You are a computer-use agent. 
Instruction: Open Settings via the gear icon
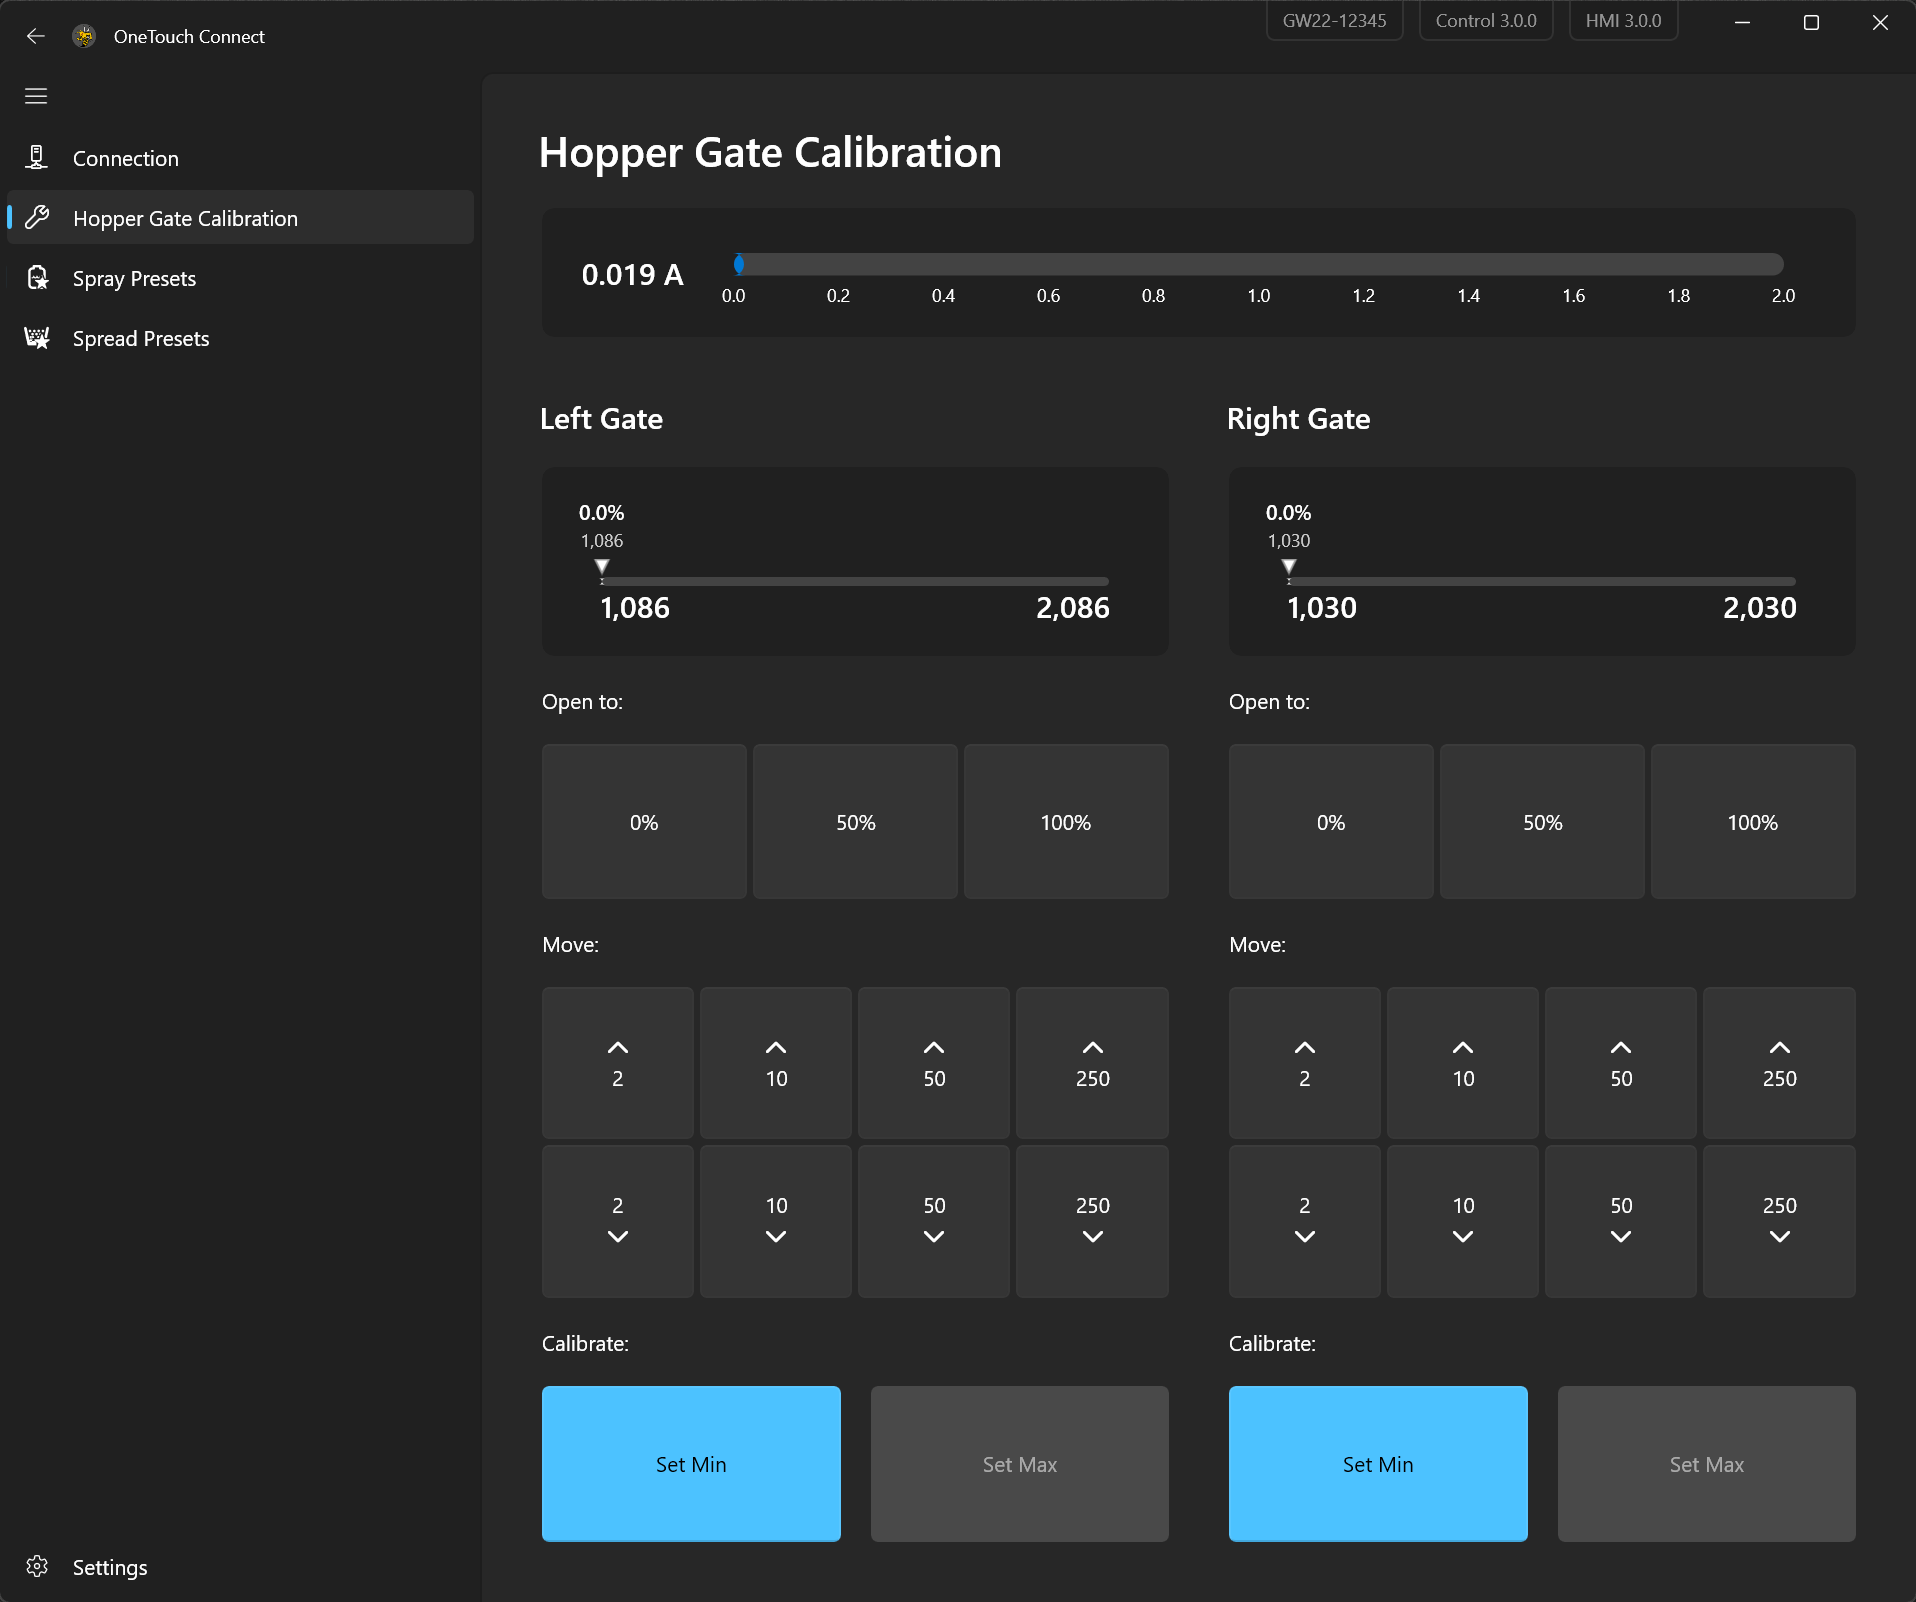[37, 1566]
